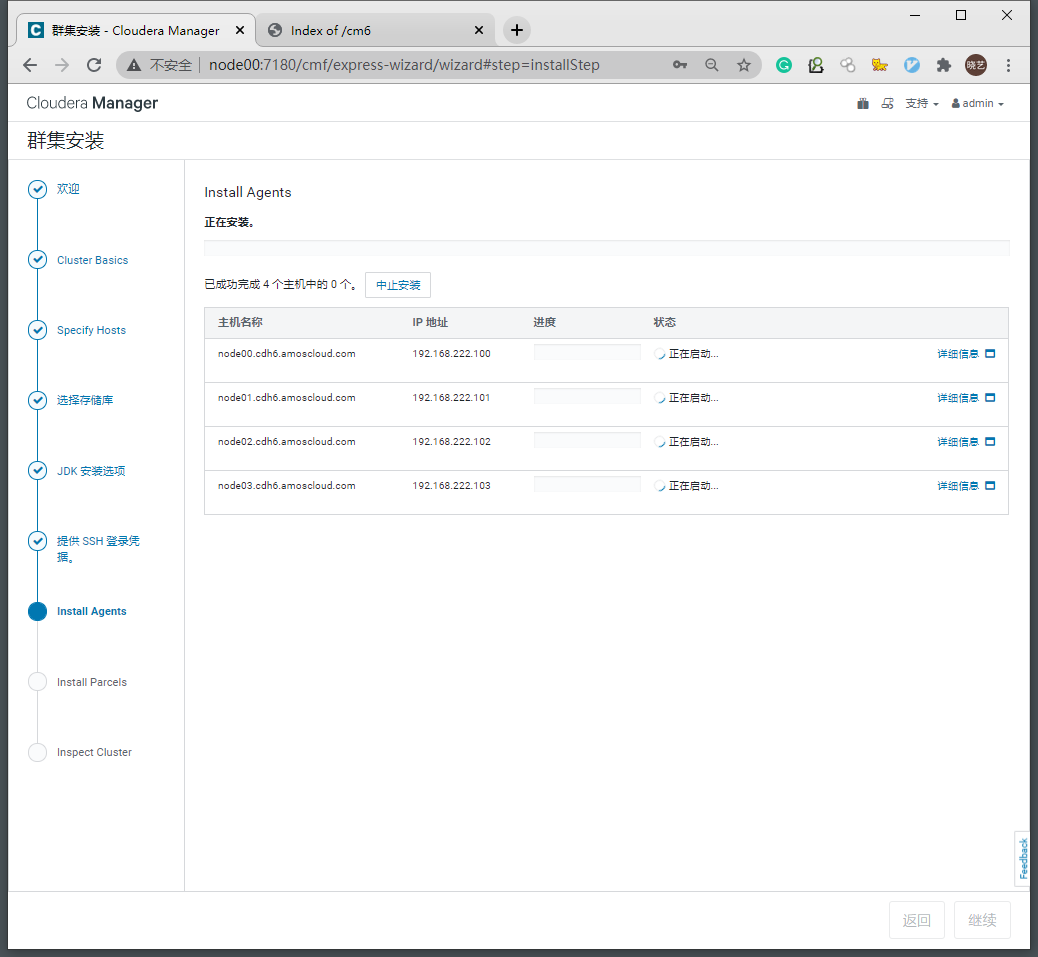Select the Install Parcels step

click(91, 682)
